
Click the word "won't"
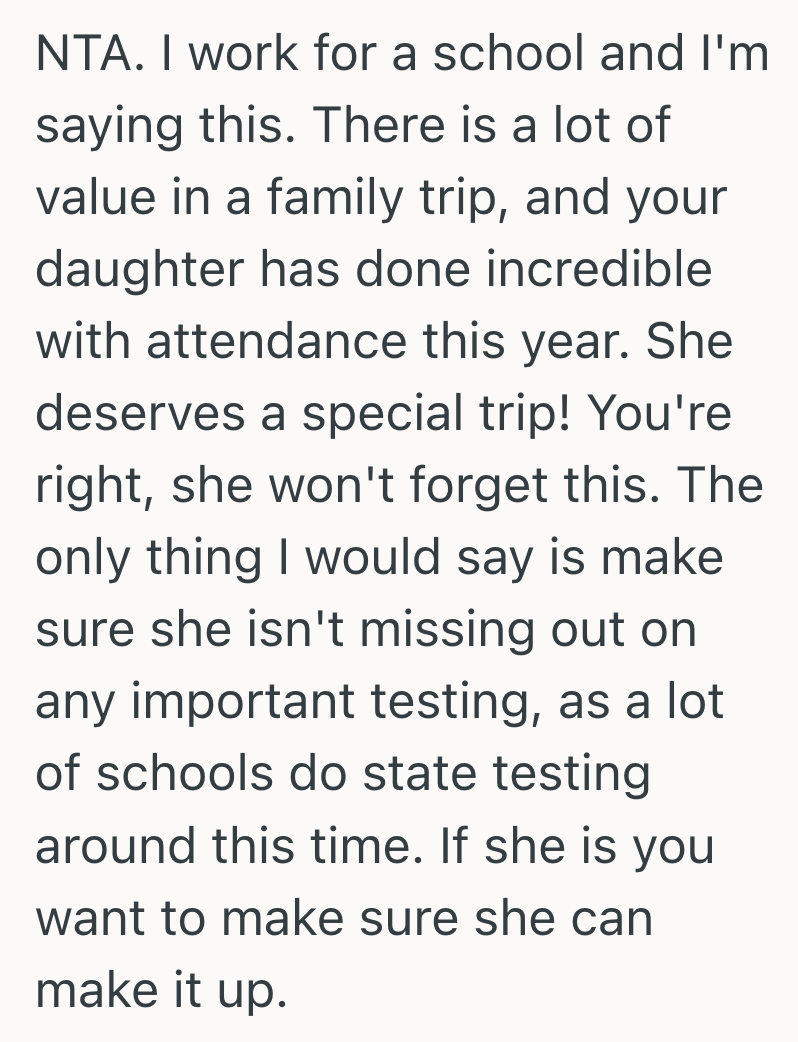click(357, 485)
